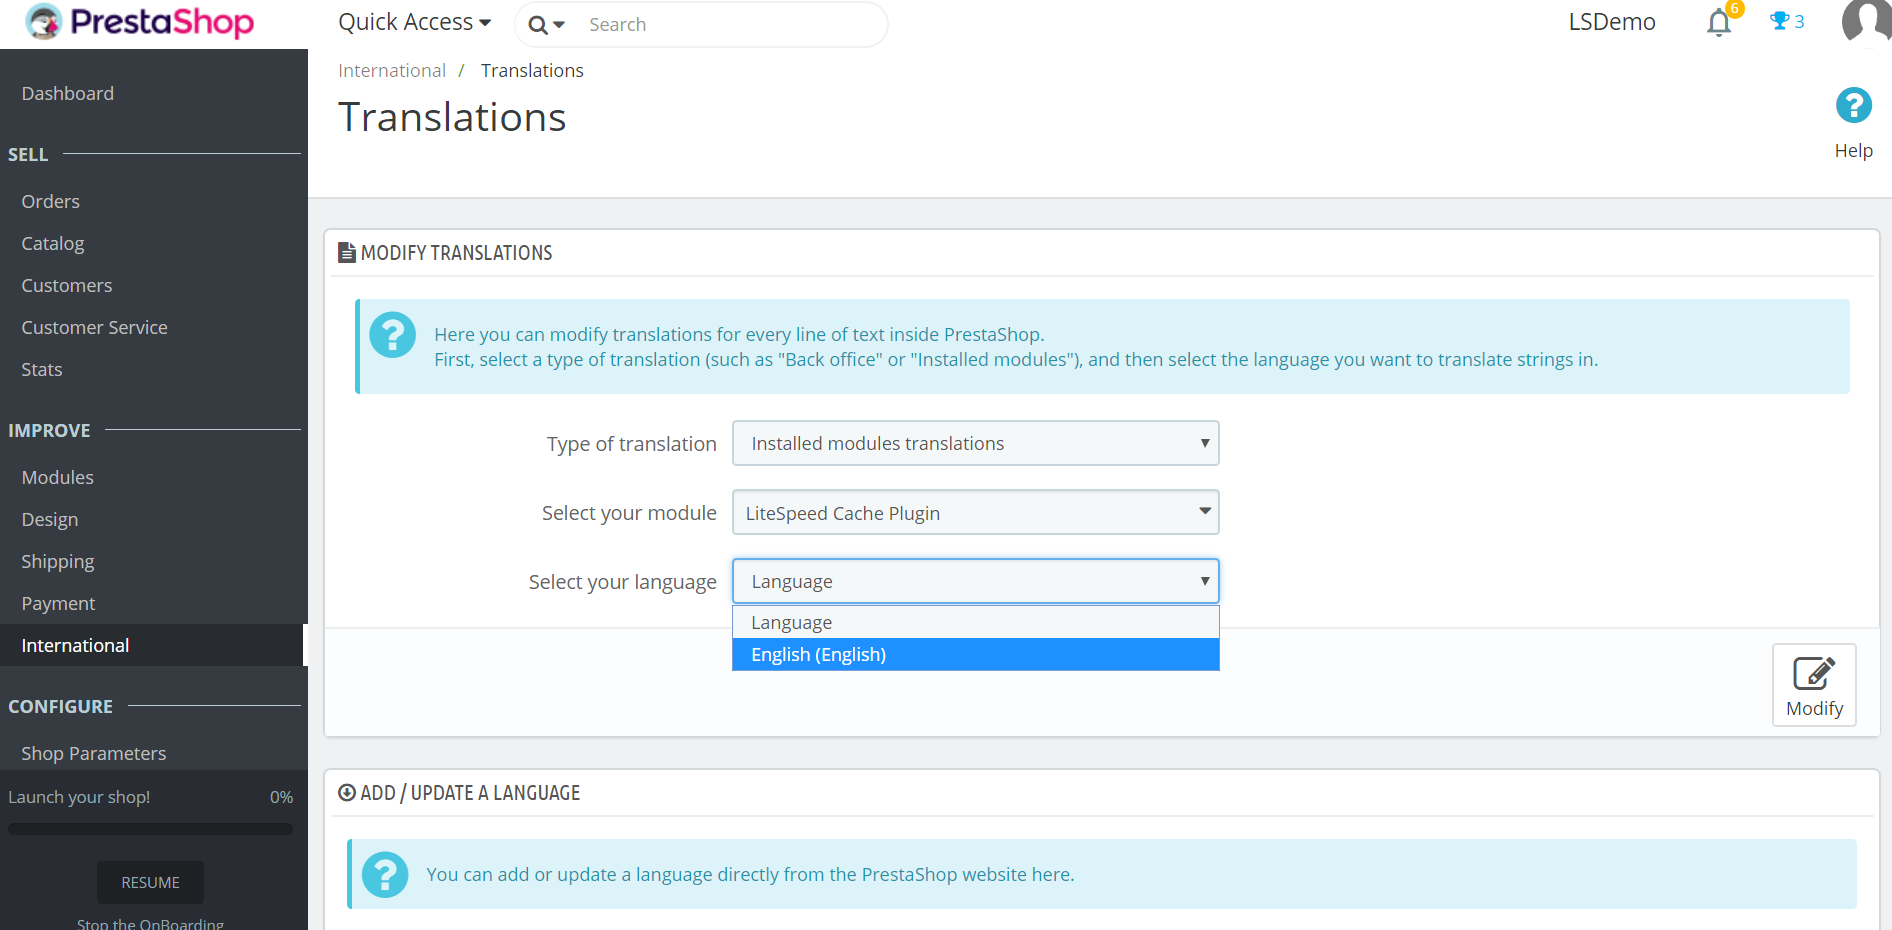Open Modules in the sidebar
Viewport: 1892px width, 930px height.
point(58,477)
